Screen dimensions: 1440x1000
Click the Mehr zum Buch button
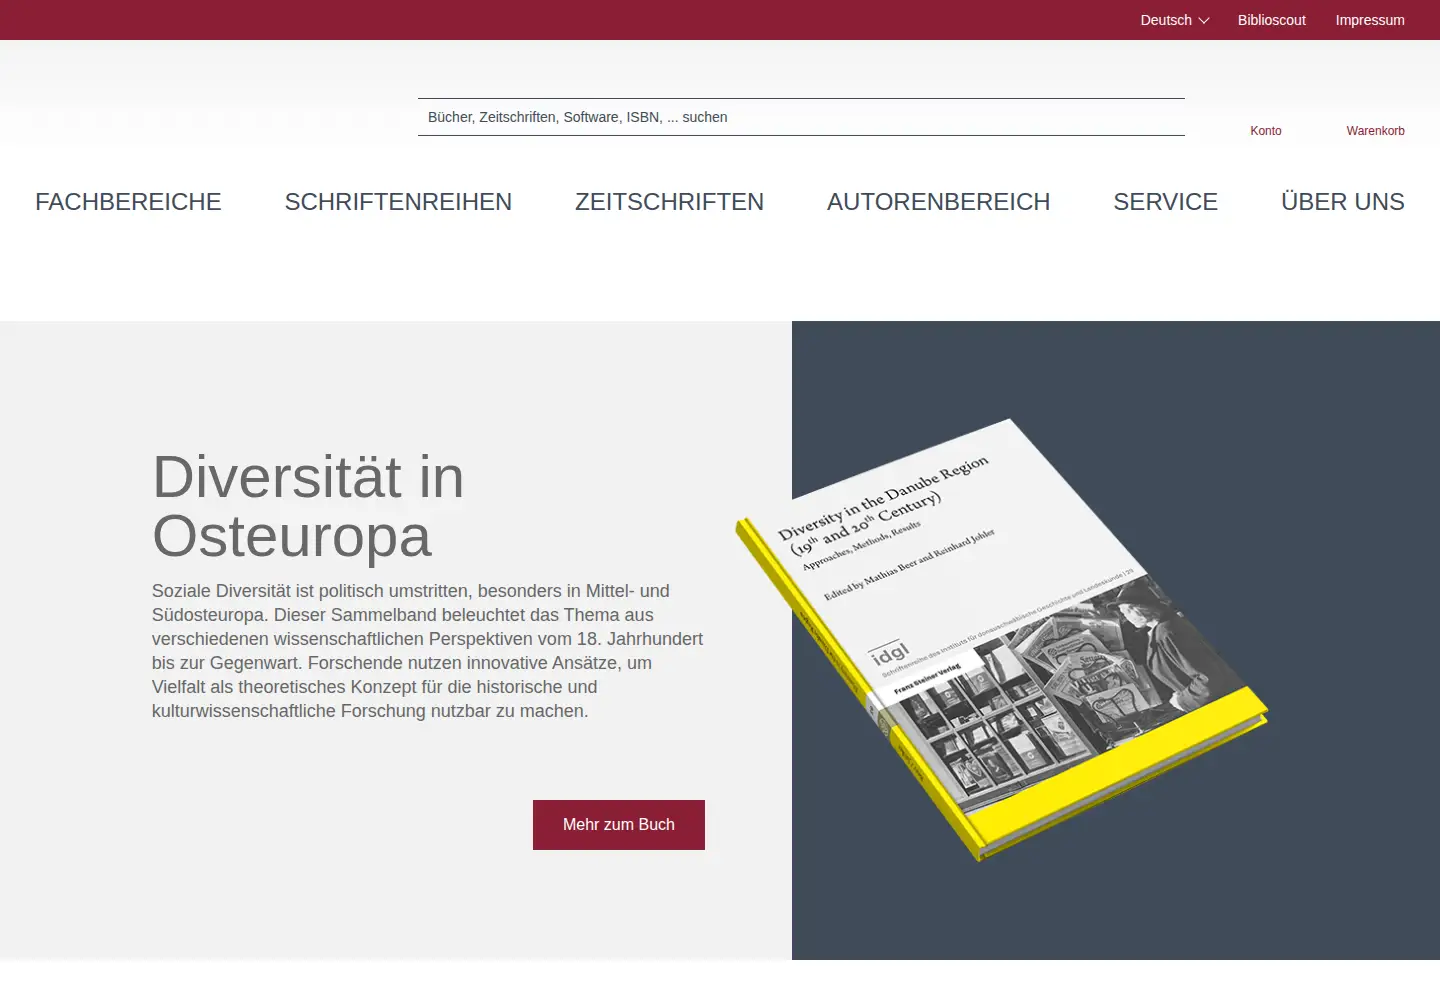tap(619, 825)
